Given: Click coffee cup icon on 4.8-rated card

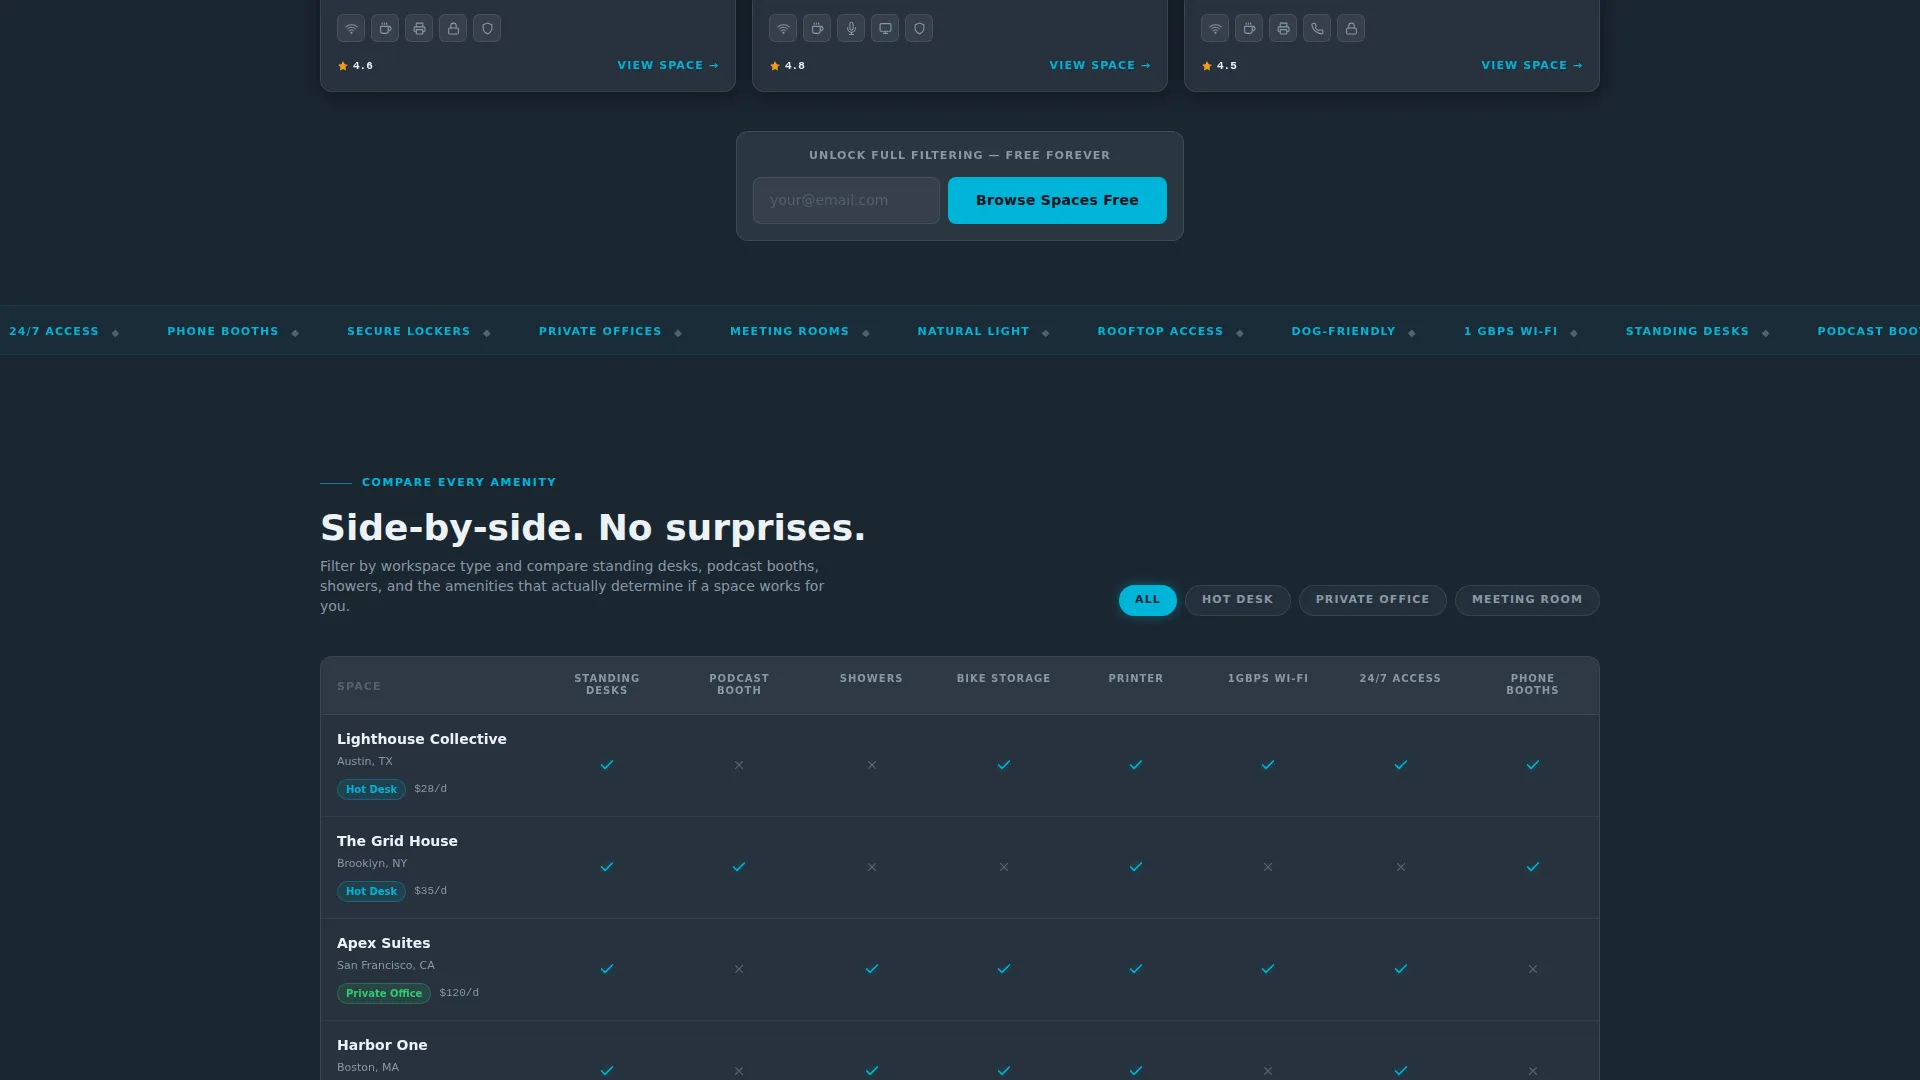Looking at the screenshot, I should pyautogui.click(x=817, y=29).
